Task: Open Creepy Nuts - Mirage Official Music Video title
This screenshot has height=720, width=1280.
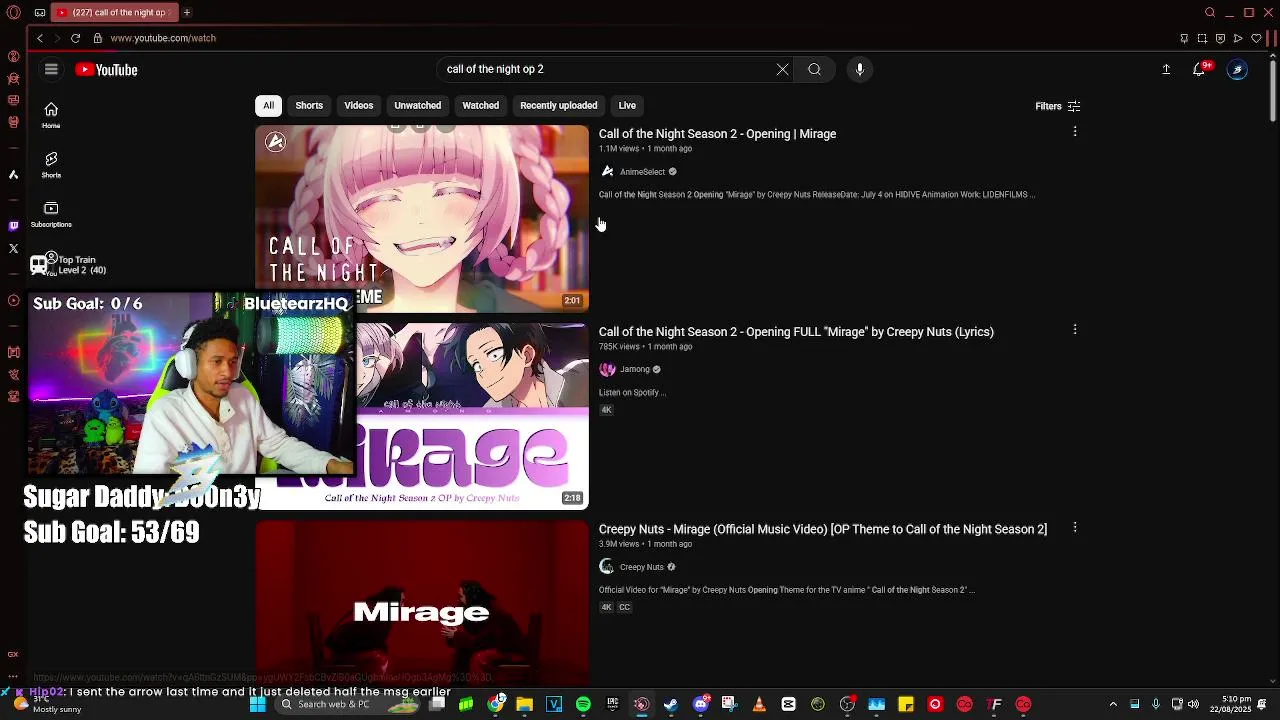Action: tap(823, 529)
